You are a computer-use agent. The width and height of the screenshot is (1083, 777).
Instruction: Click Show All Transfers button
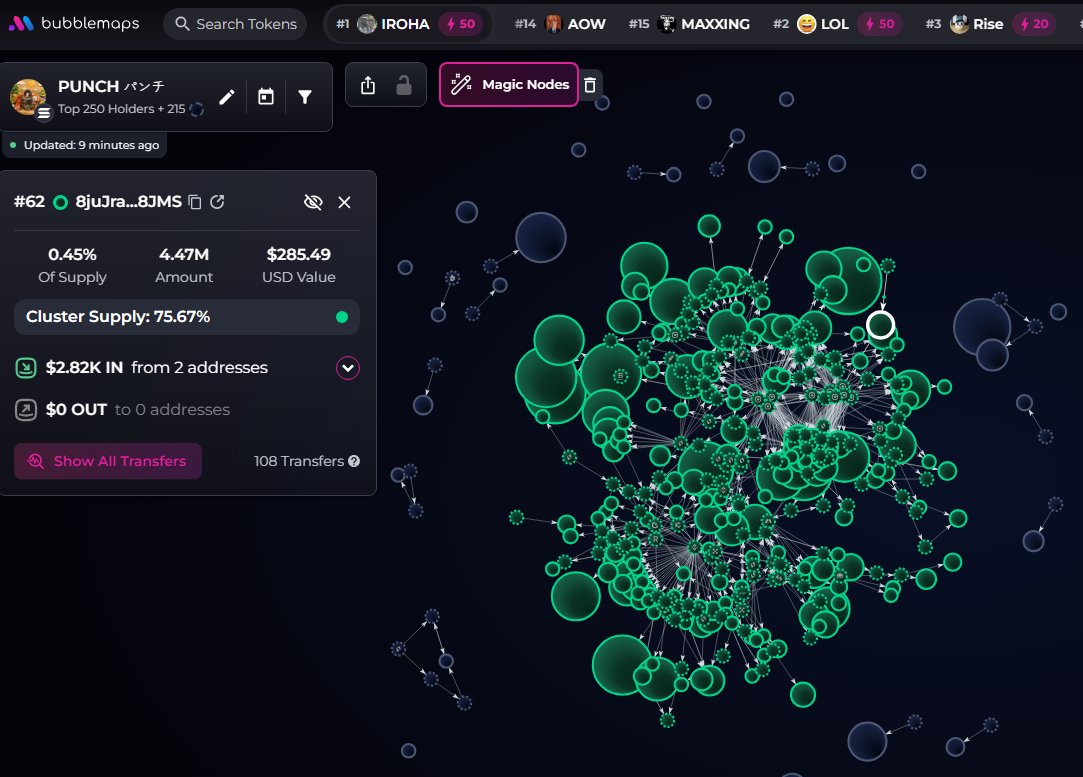[108, 461]
